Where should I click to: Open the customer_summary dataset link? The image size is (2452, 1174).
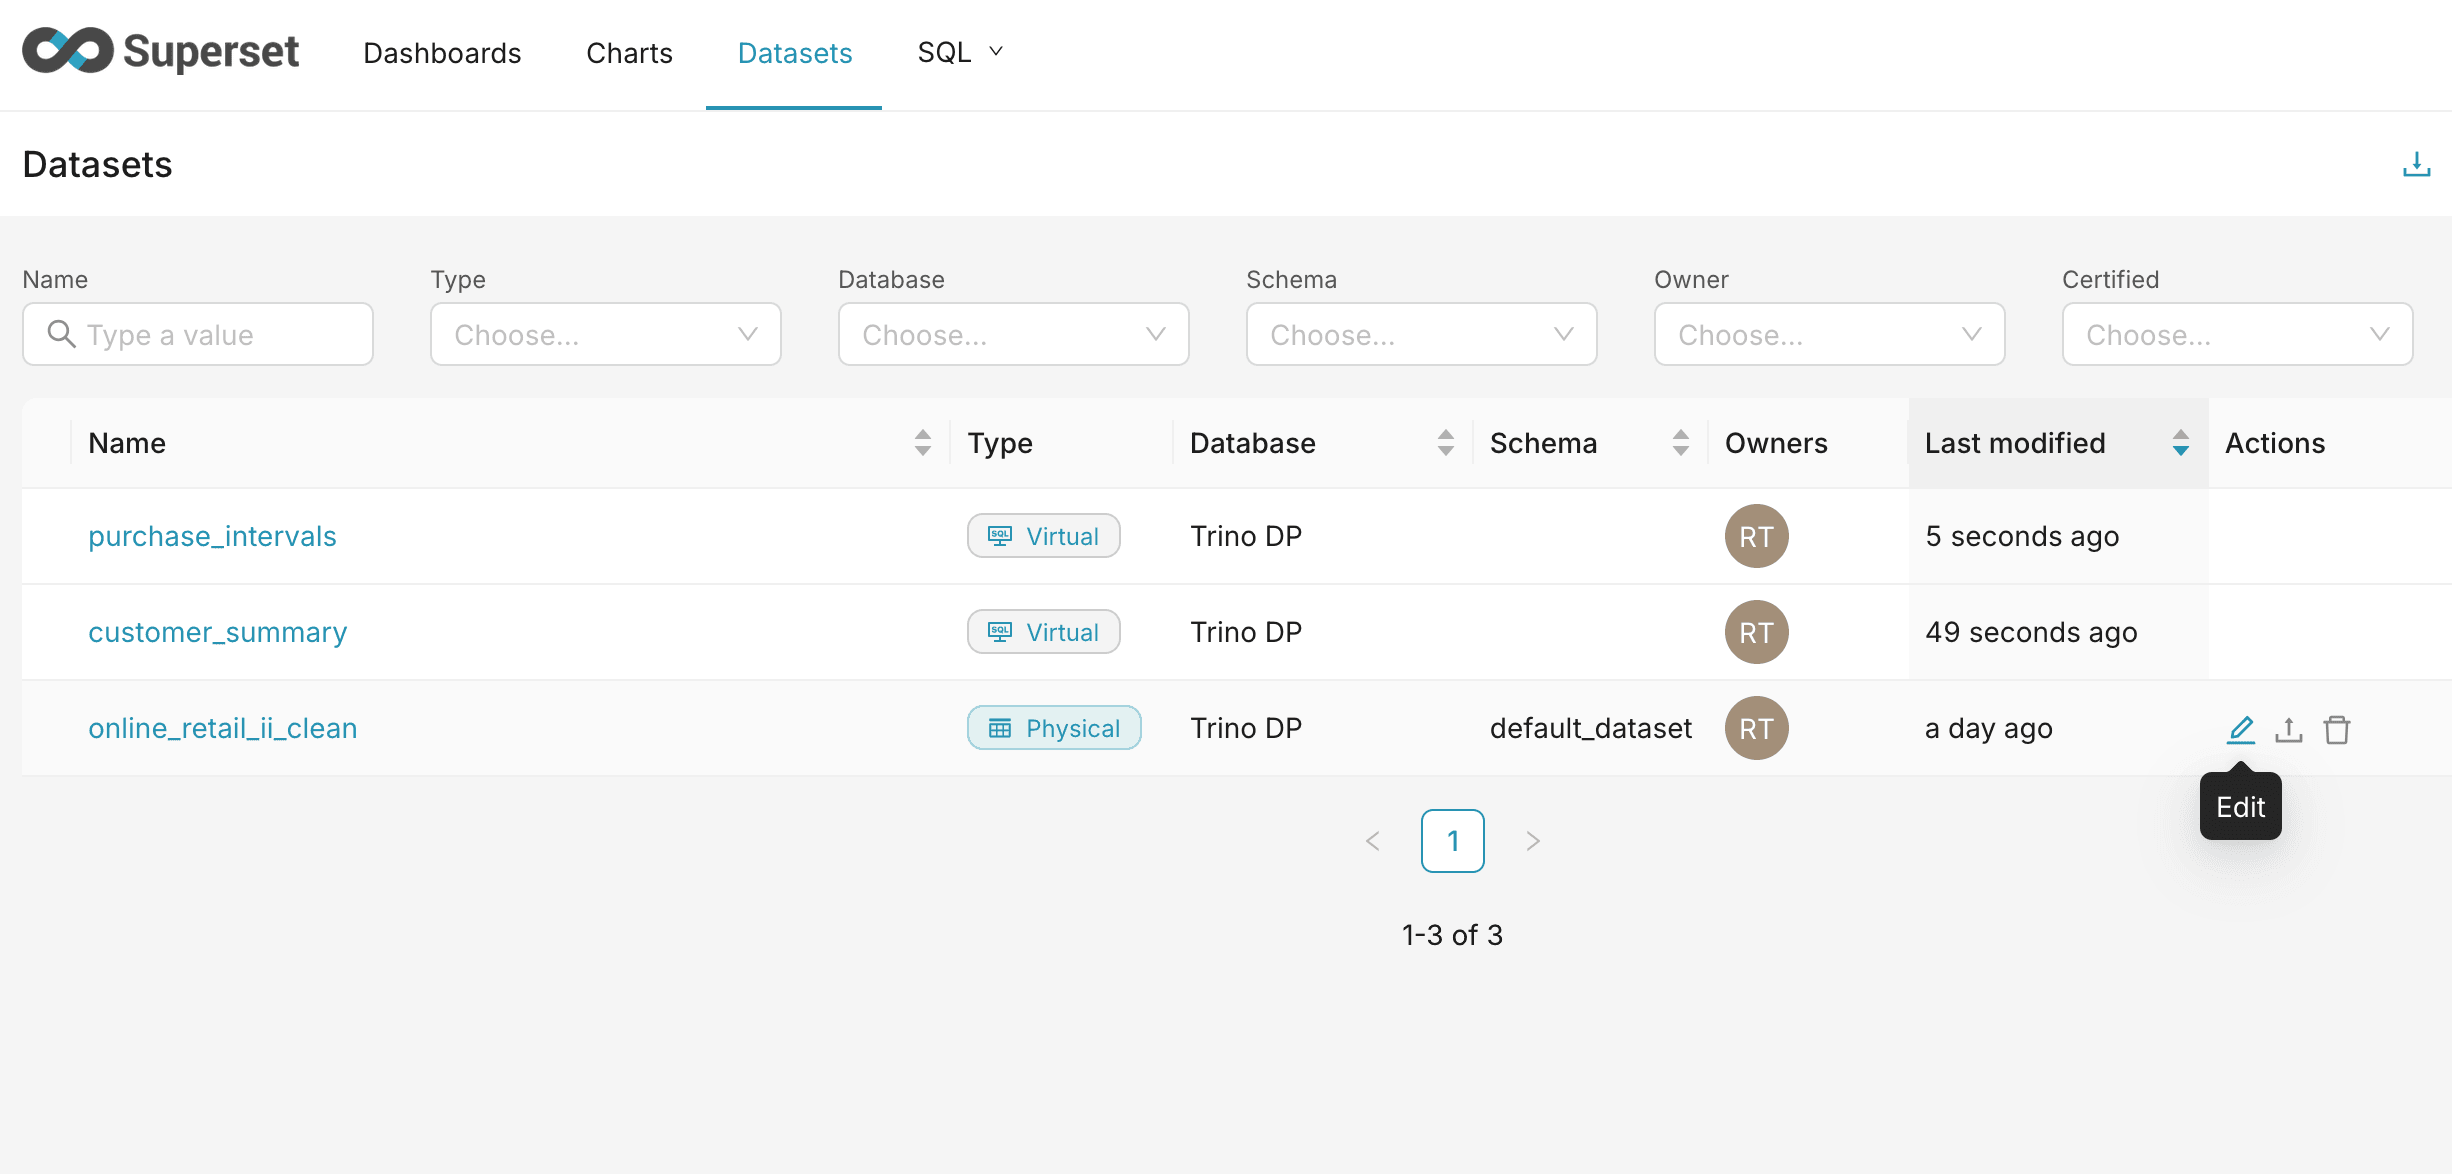[x=218, y=632]
